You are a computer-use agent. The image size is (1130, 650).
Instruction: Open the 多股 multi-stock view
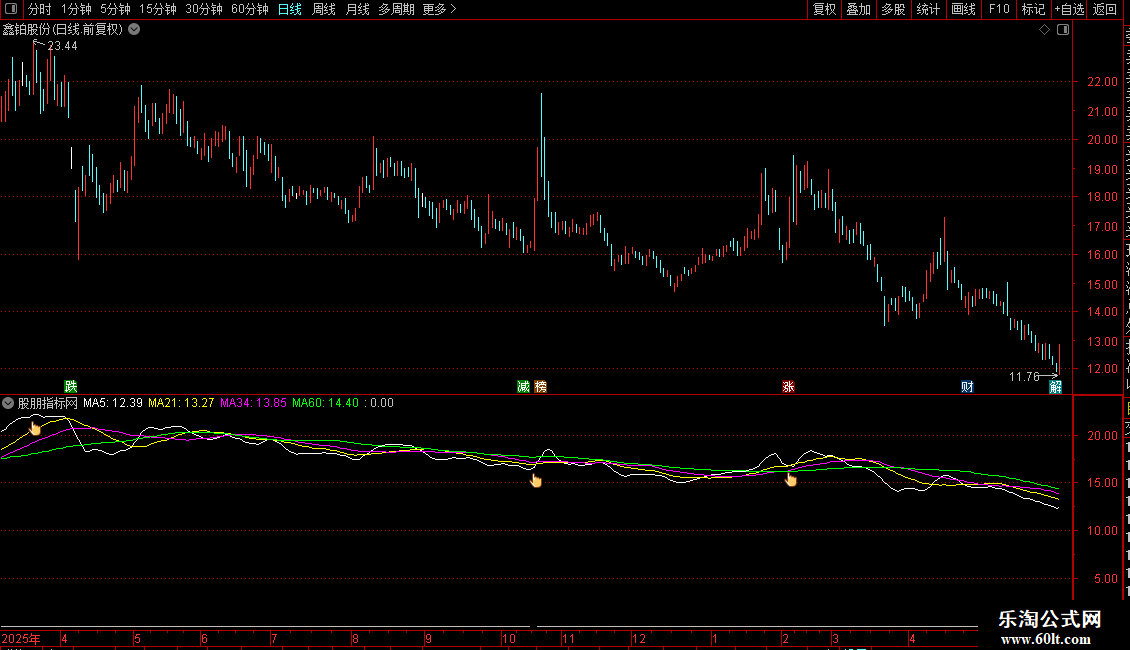893,9
